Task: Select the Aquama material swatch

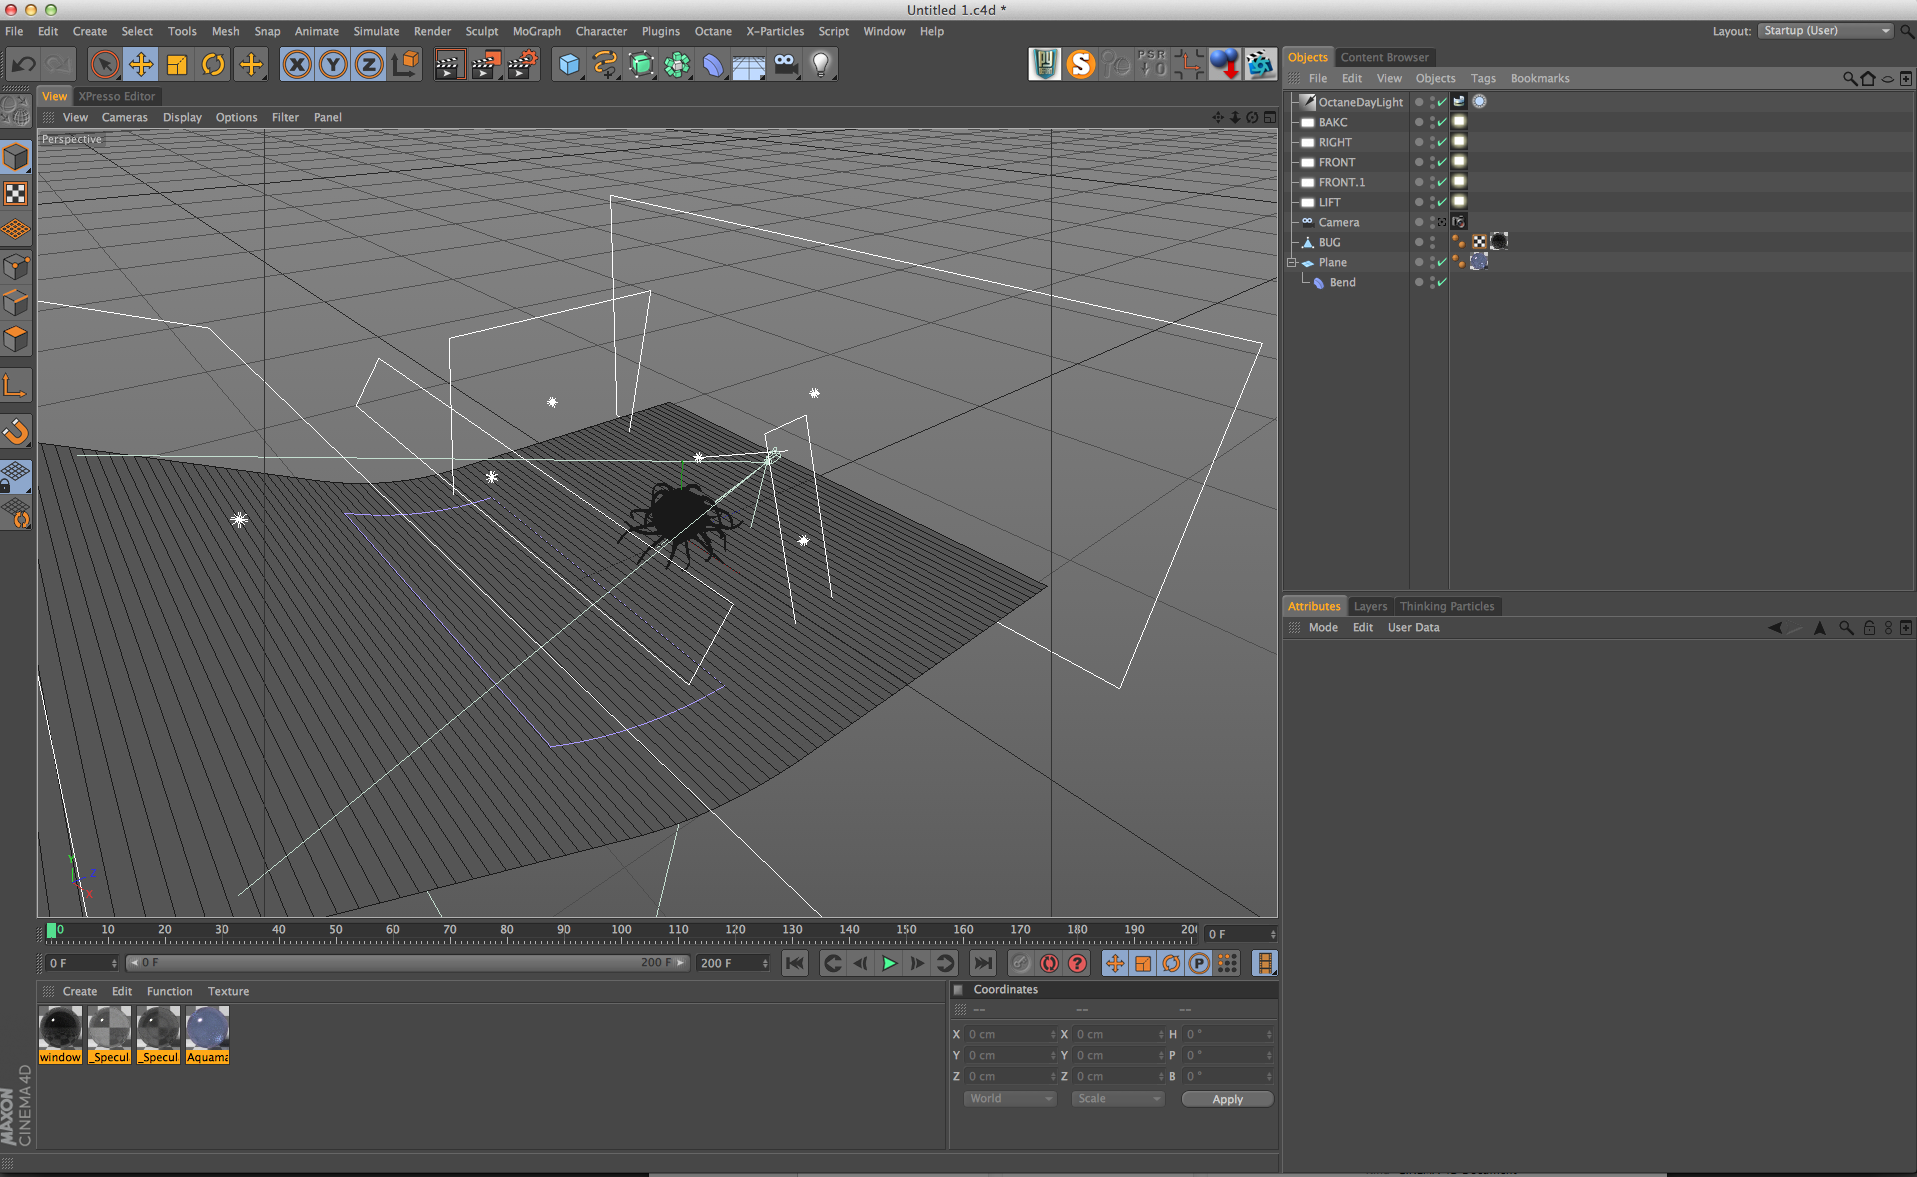Action: coord(208,1033)
